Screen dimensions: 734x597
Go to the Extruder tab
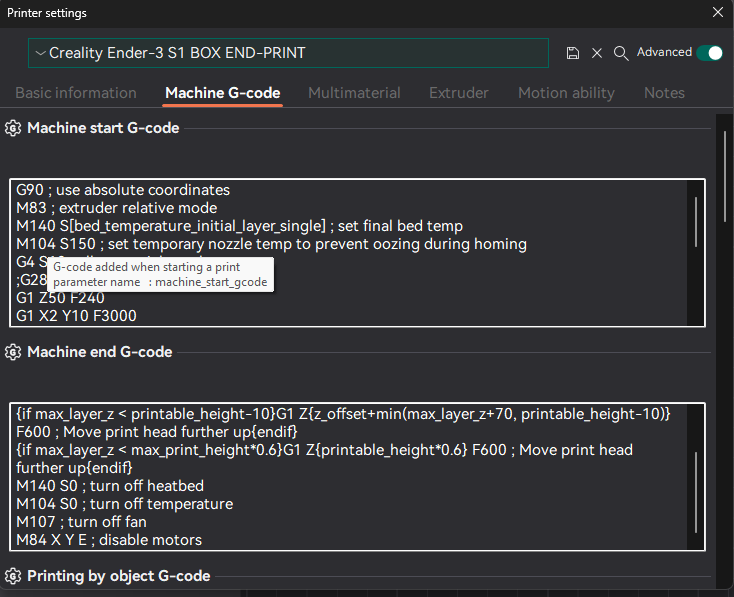459,93
